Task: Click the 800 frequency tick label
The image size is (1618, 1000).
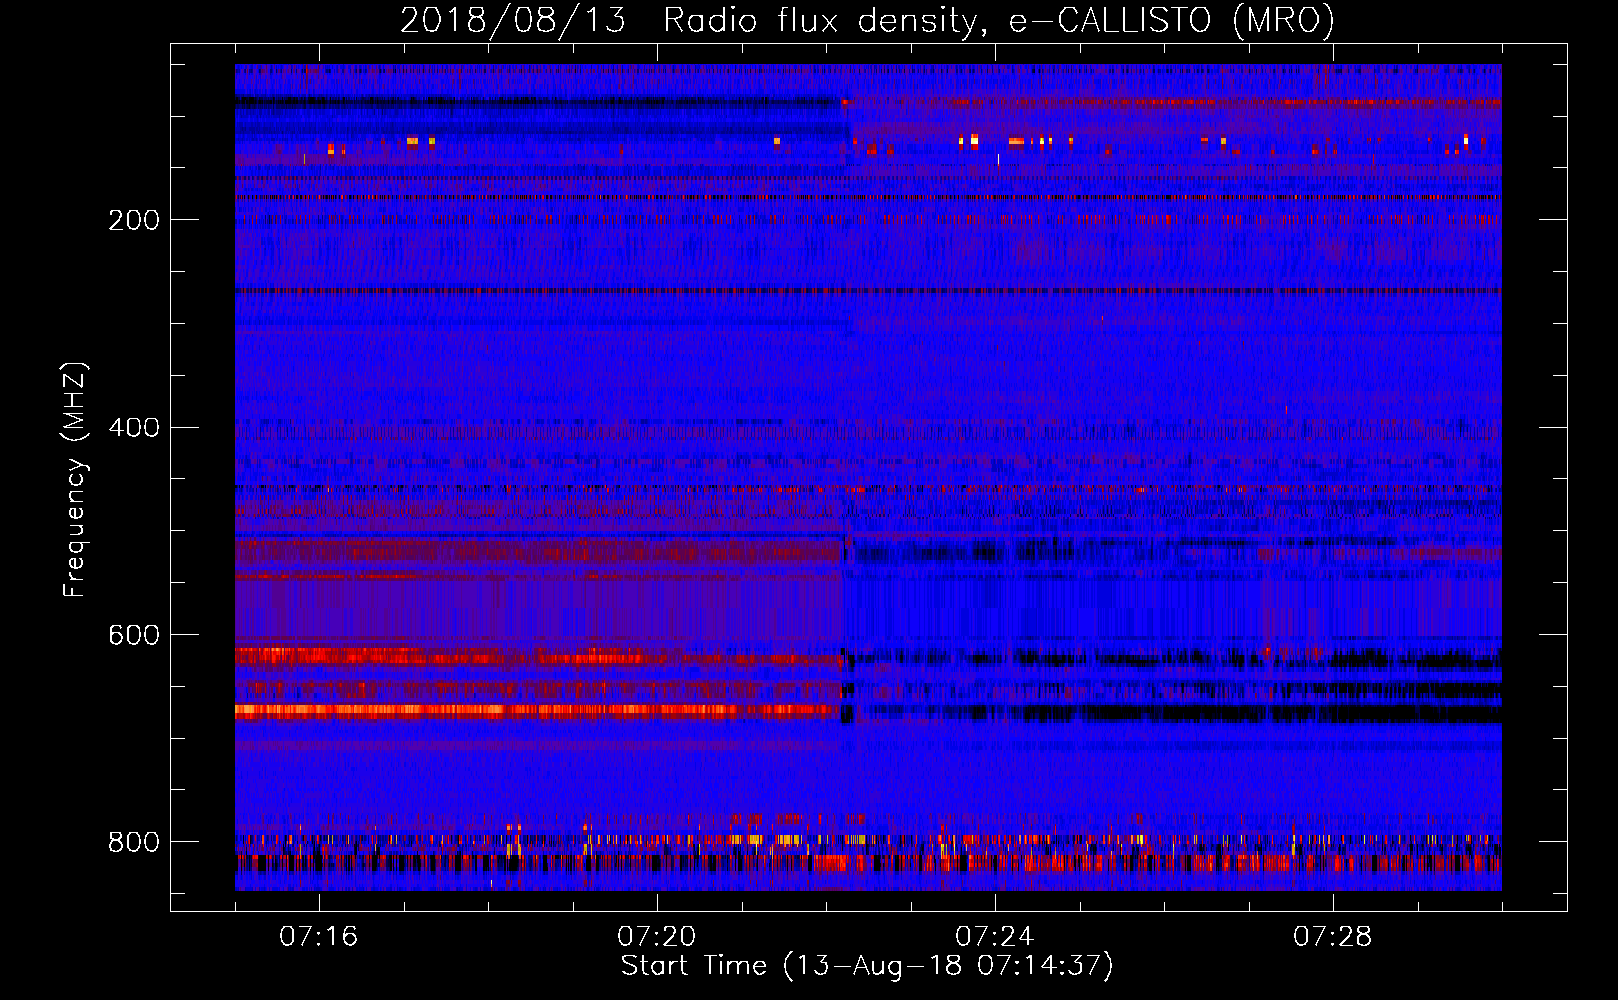Action: click(133, 842)
